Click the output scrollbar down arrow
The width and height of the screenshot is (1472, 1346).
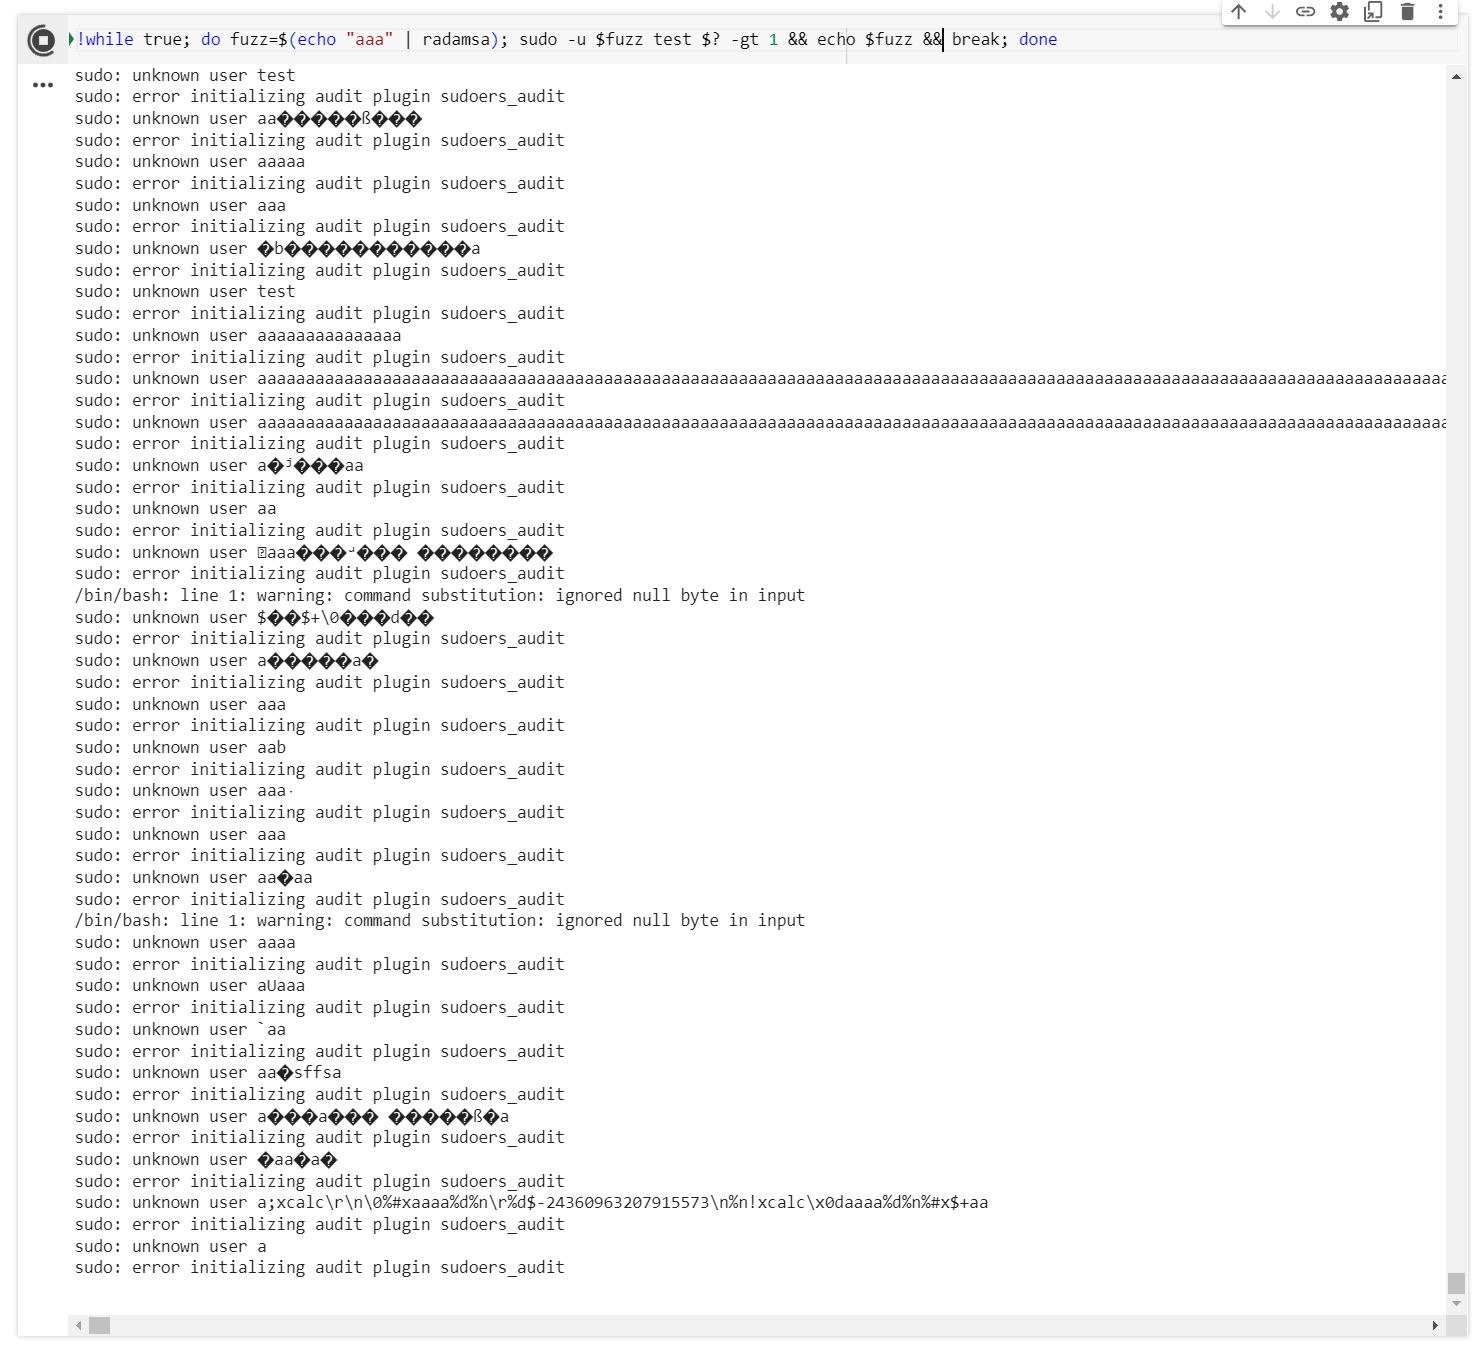tap(1456, 1303)
